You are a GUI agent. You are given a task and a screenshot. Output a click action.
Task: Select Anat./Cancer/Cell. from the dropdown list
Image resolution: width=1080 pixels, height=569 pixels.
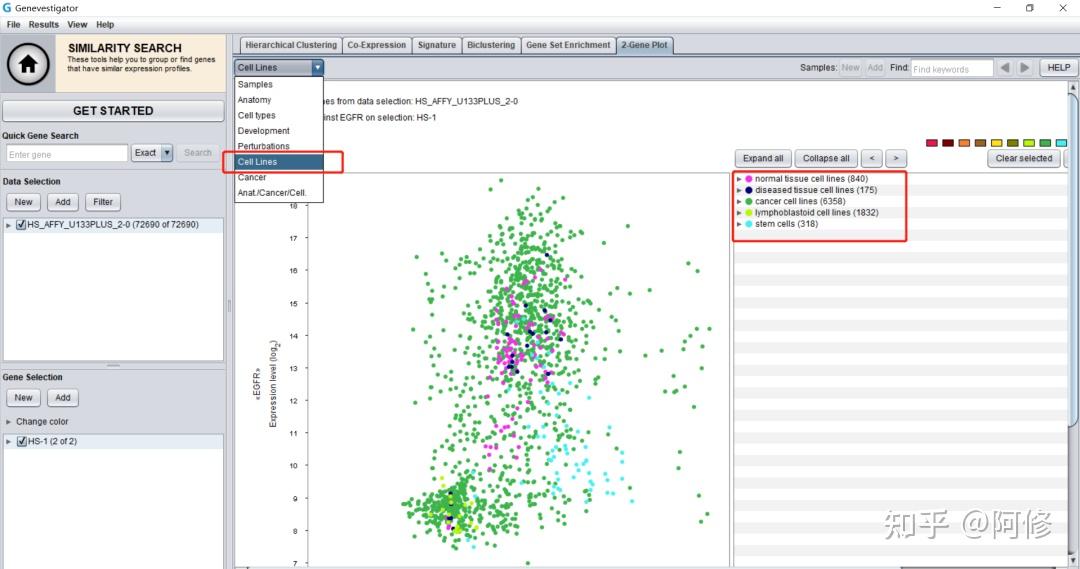(278, 193)
